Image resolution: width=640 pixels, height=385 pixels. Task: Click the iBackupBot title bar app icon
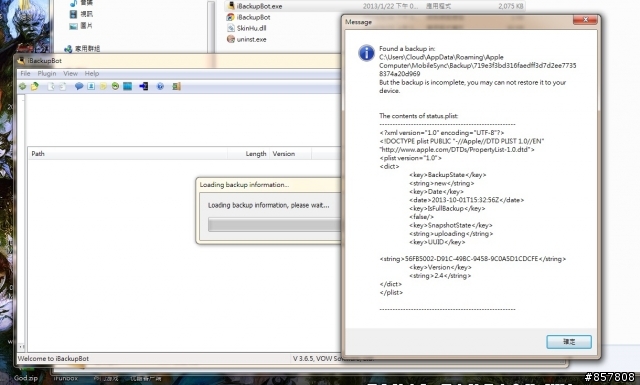tap(21, 60)
